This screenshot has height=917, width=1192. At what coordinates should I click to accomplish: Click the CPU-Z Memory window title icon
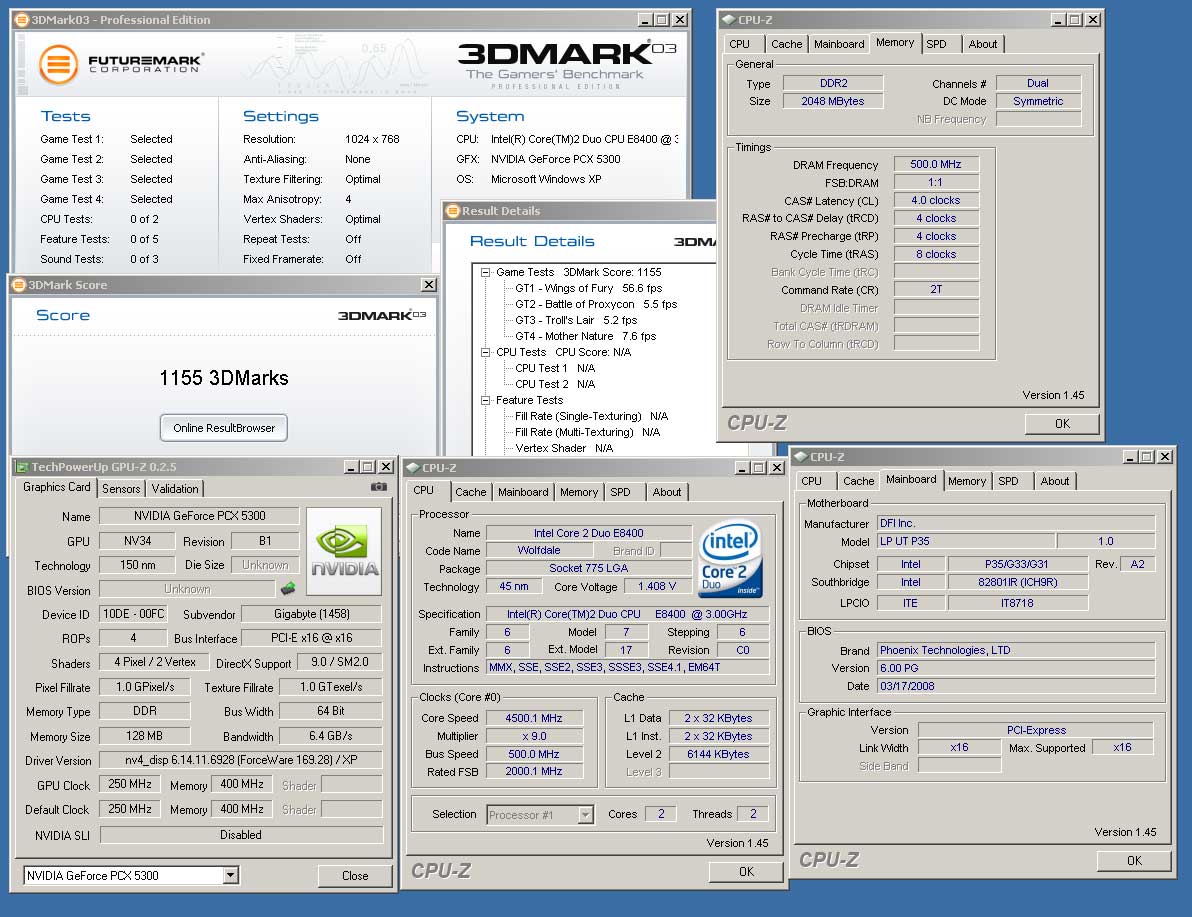pyautogui.click(x=728, y=20)
